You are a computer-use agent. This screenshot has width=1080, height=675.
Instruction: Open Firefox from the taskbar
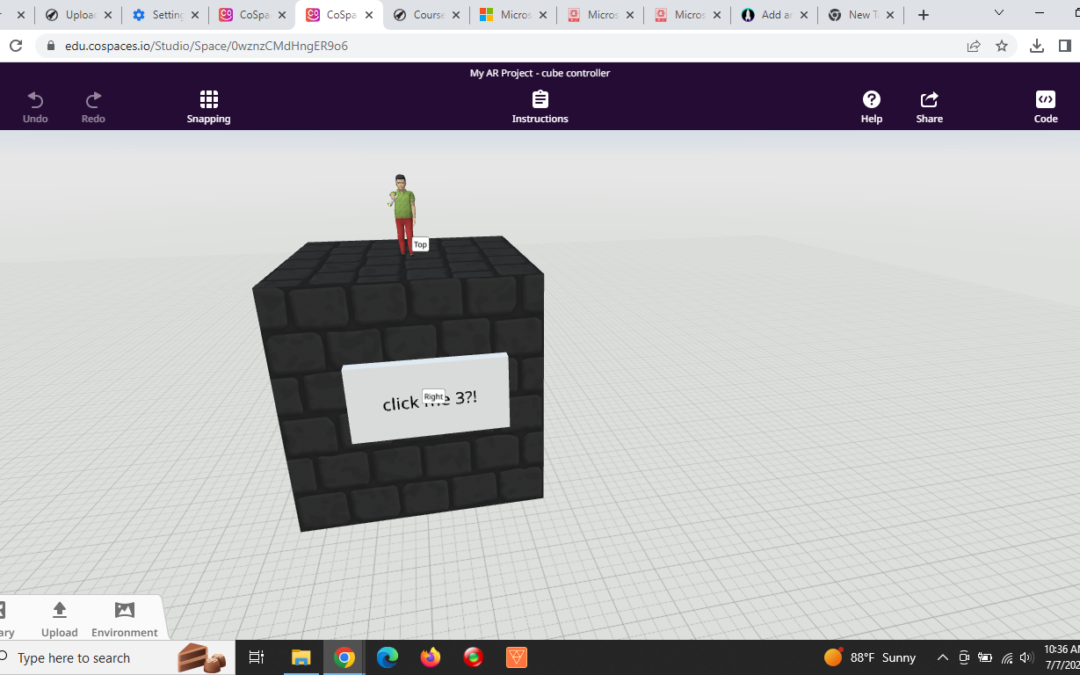click(x=430, y=658)
